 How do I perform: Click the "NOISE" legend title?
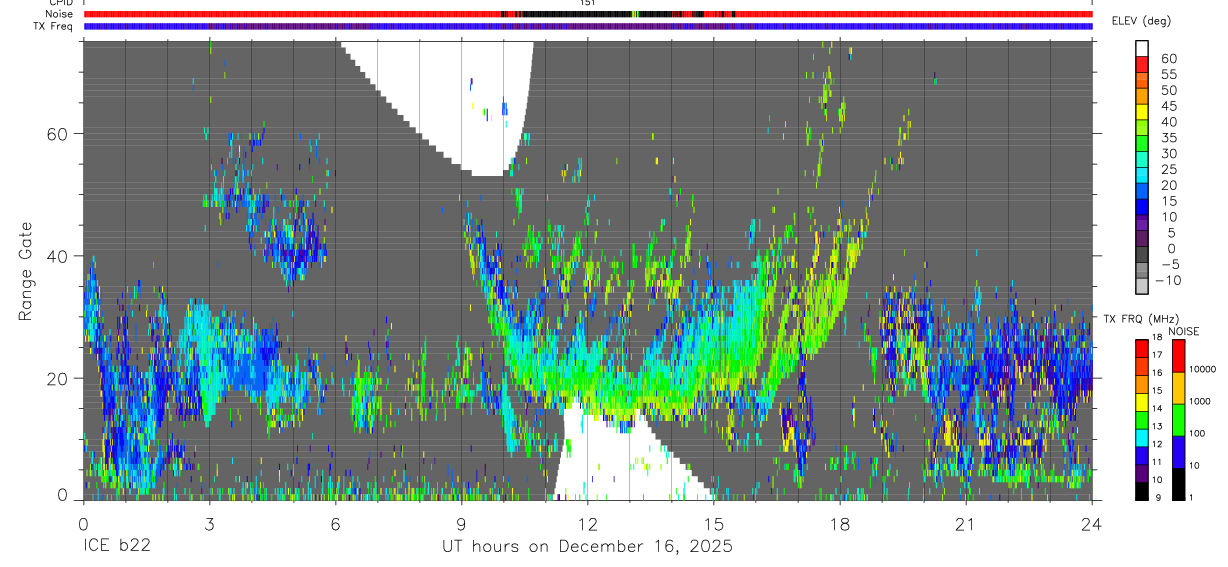click(1184, 331)
